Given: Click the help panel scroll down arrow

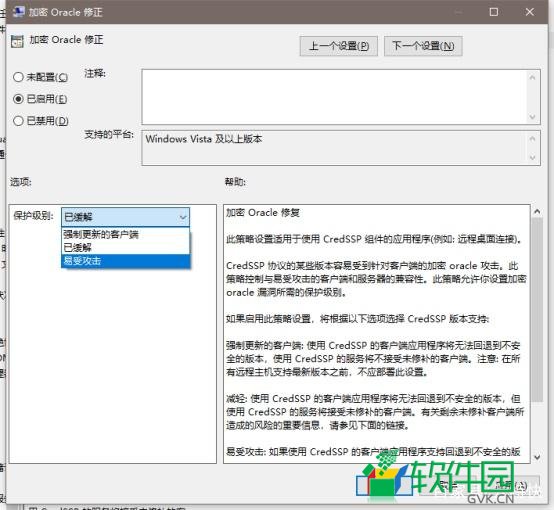Looking at the screenshot, I should 537,457.
